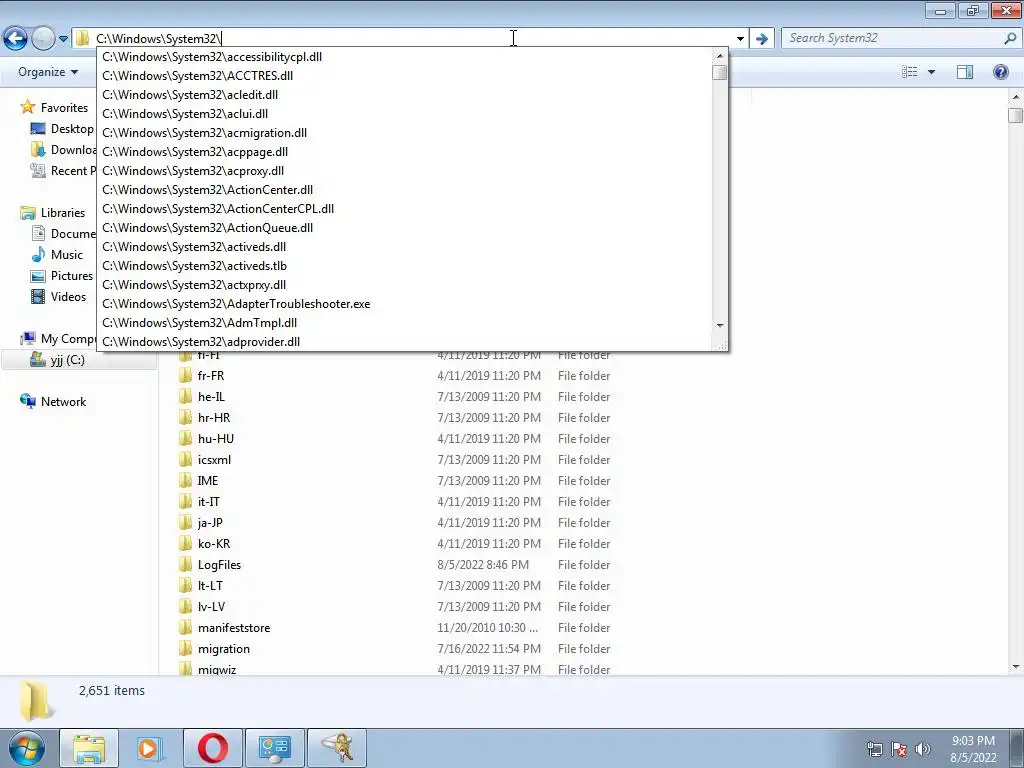This screenshot has width=1024, height=768.
Task: Select the hu-HU folder
Action: 216,439
